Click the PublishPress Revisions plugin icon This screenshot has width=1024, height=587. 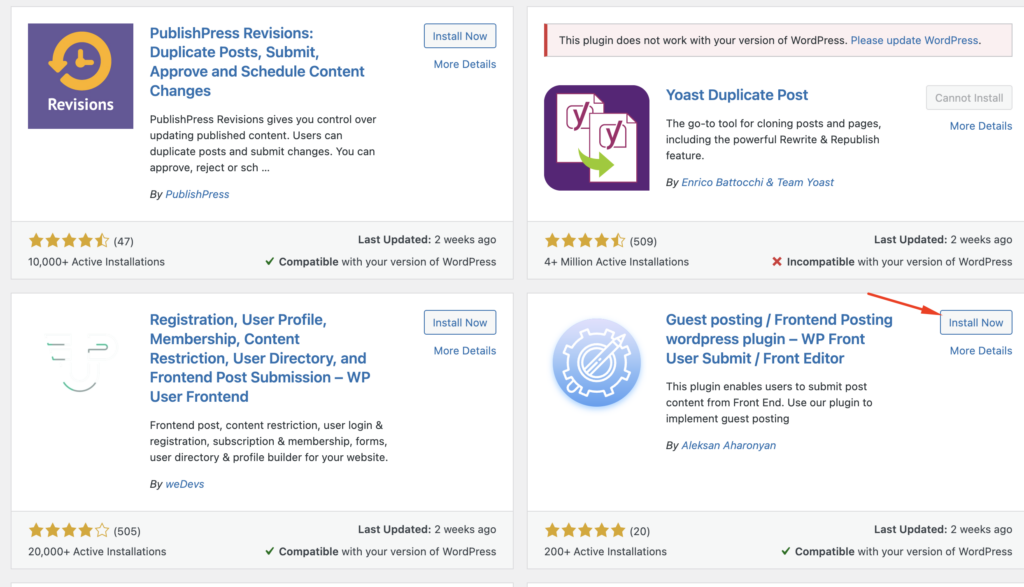pos(80,77)
